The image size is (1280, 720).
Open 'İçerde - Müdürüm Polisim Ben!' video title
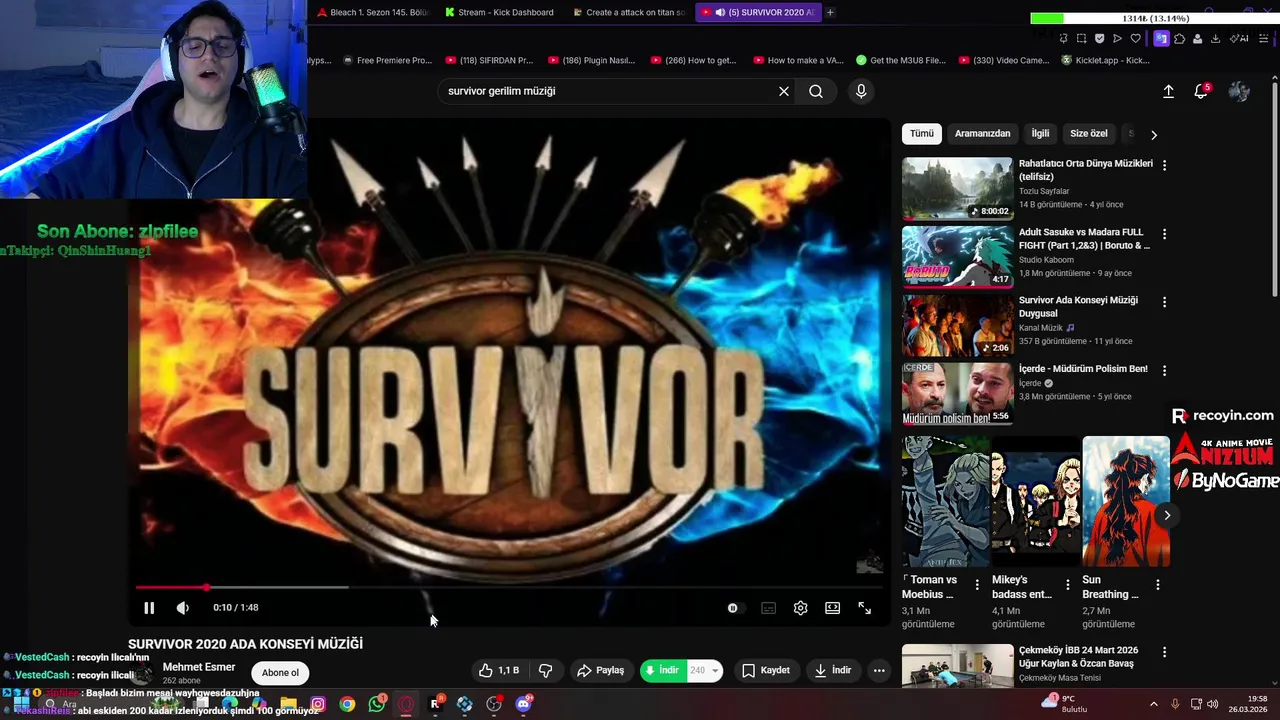[1083, 369]
